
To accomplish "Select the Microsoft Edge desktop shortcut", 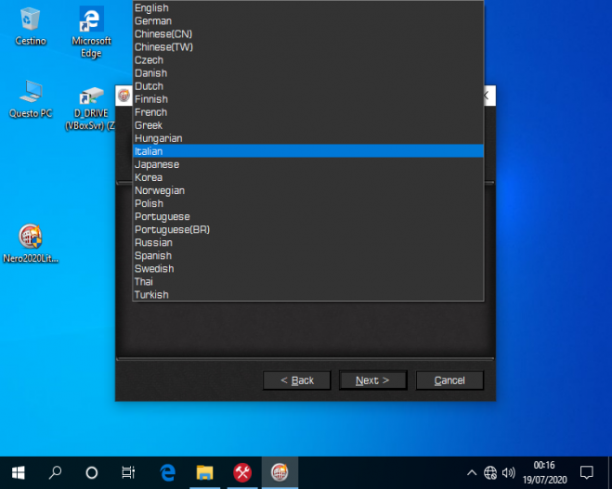I will (x=91, y=32).
